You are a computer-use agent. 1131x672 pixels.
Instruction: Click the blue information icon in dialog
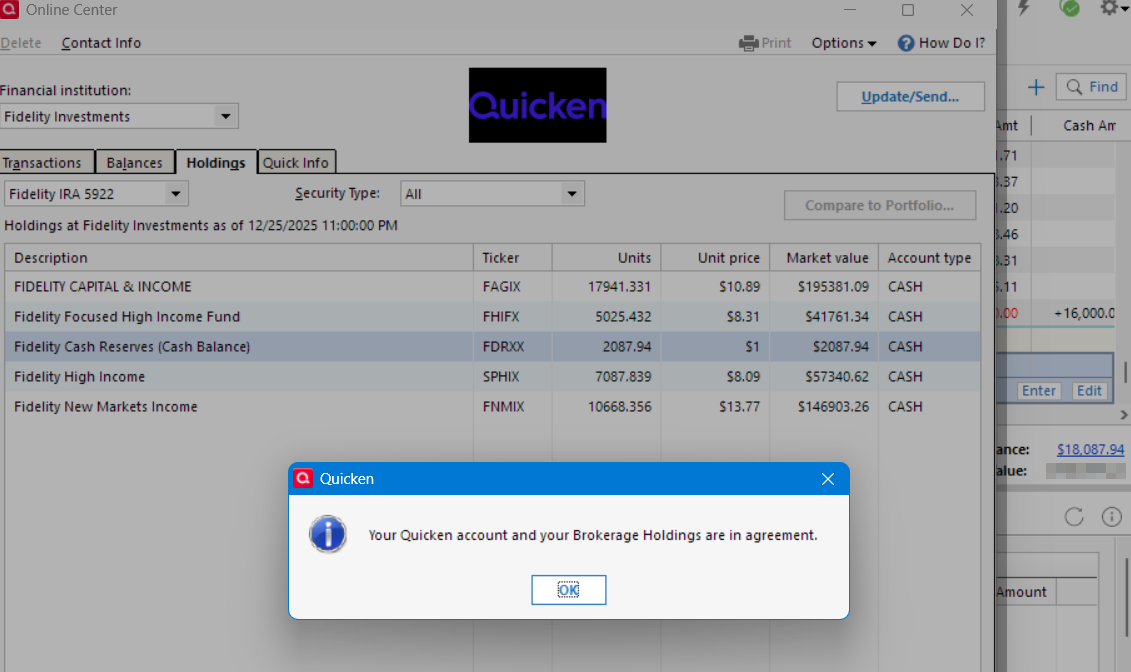click(327, 534)
